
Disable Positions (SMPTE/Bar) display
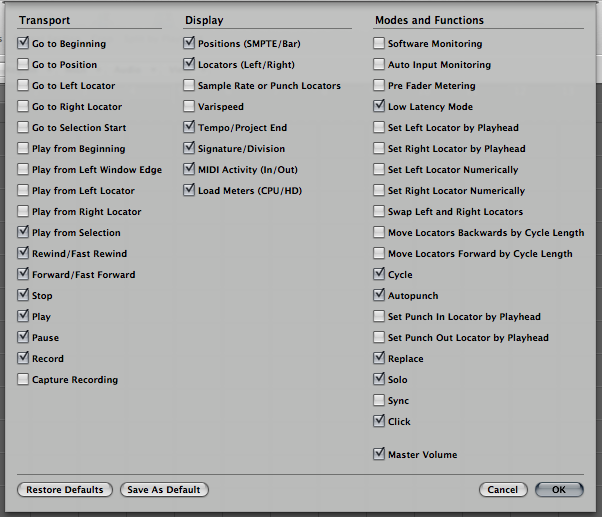[190, 44]
